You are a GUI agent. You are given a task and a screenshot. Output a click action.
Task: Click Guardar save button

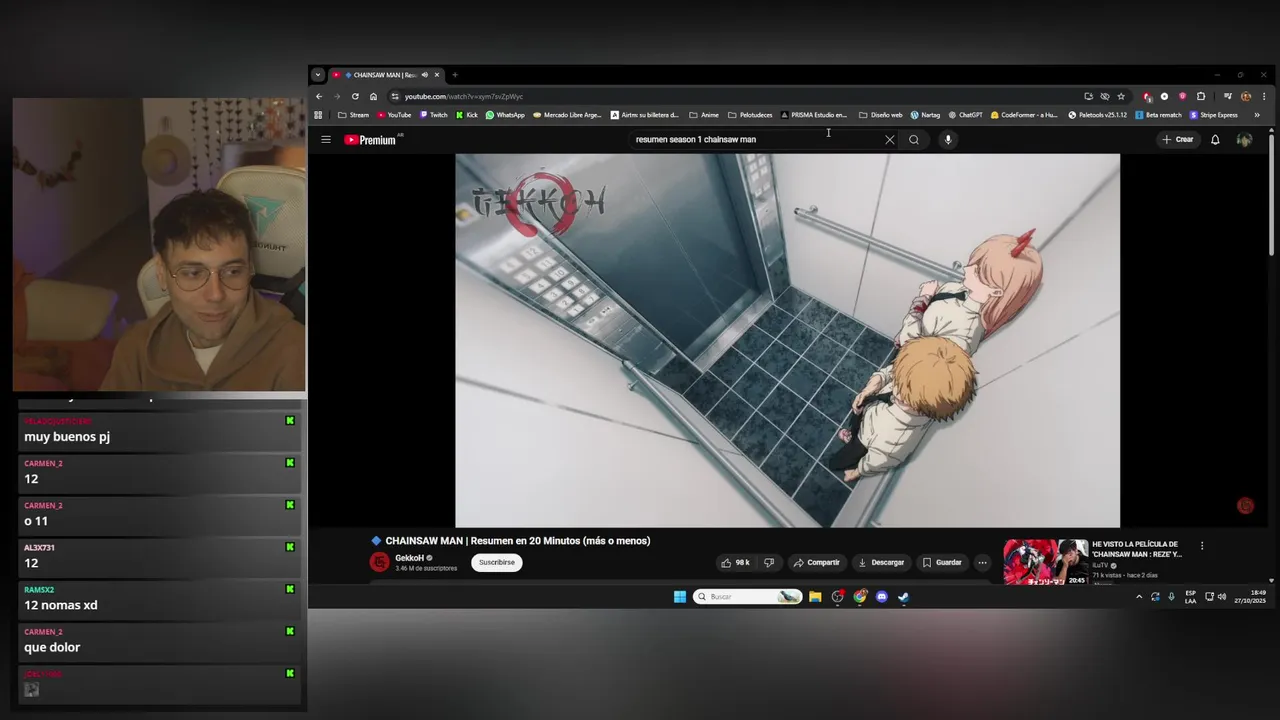click(x=942, y=562)
